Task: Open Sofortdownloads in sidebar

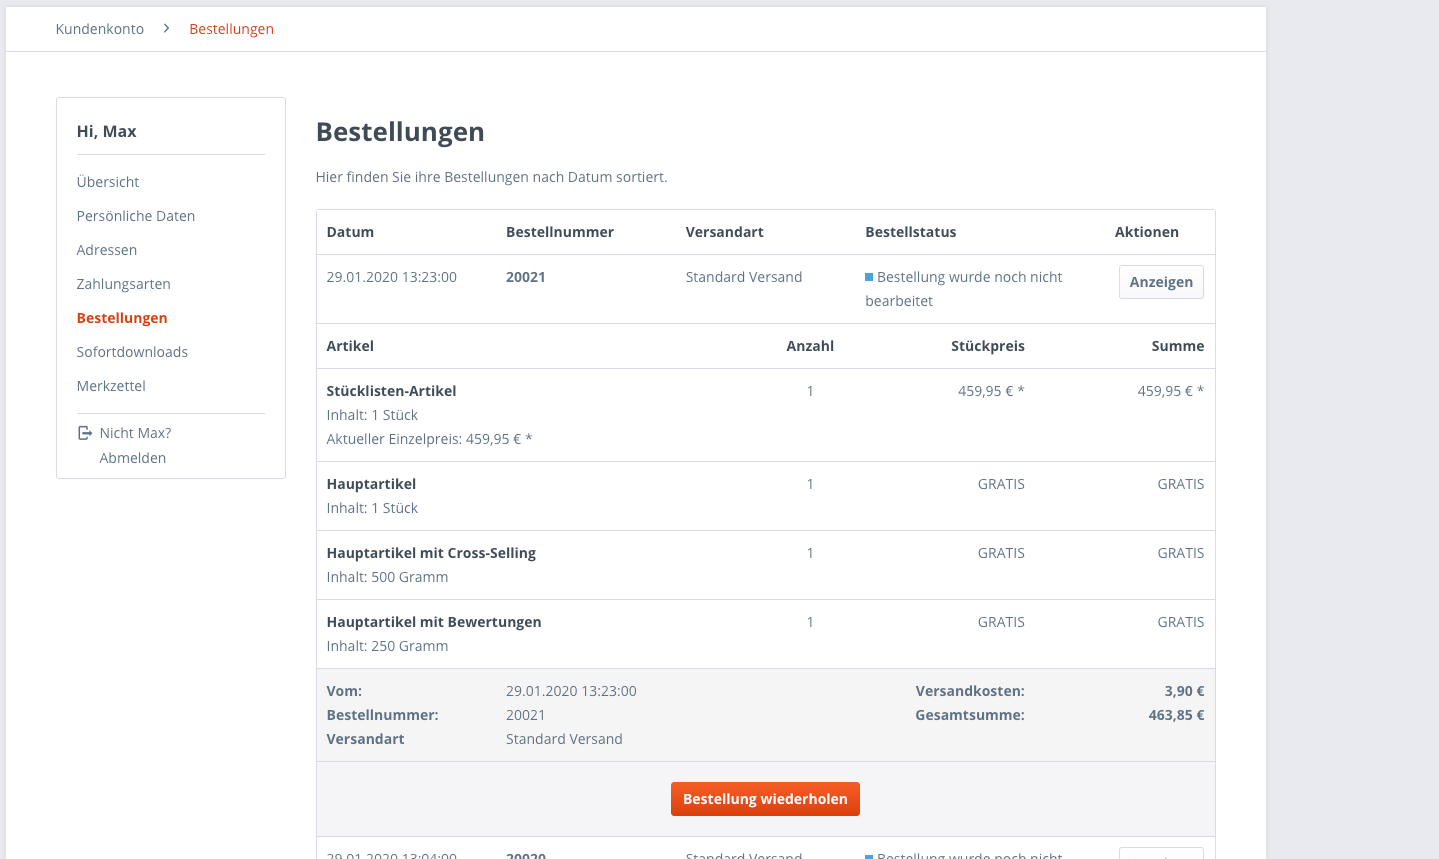Action: click(132, 352)
